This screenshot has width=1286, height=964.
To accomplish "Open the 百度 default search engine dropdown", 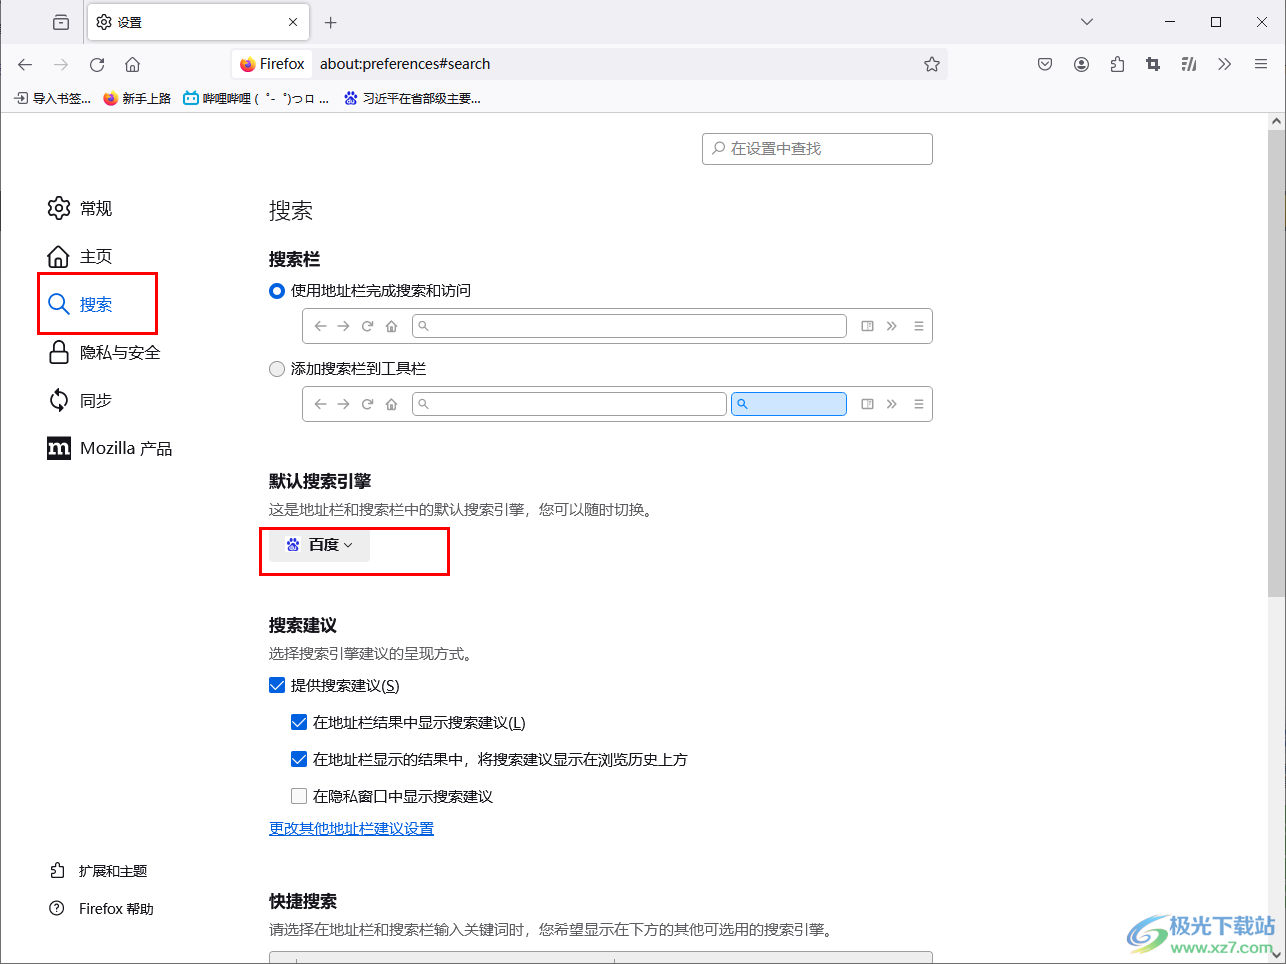I will [x=319, y=545].
